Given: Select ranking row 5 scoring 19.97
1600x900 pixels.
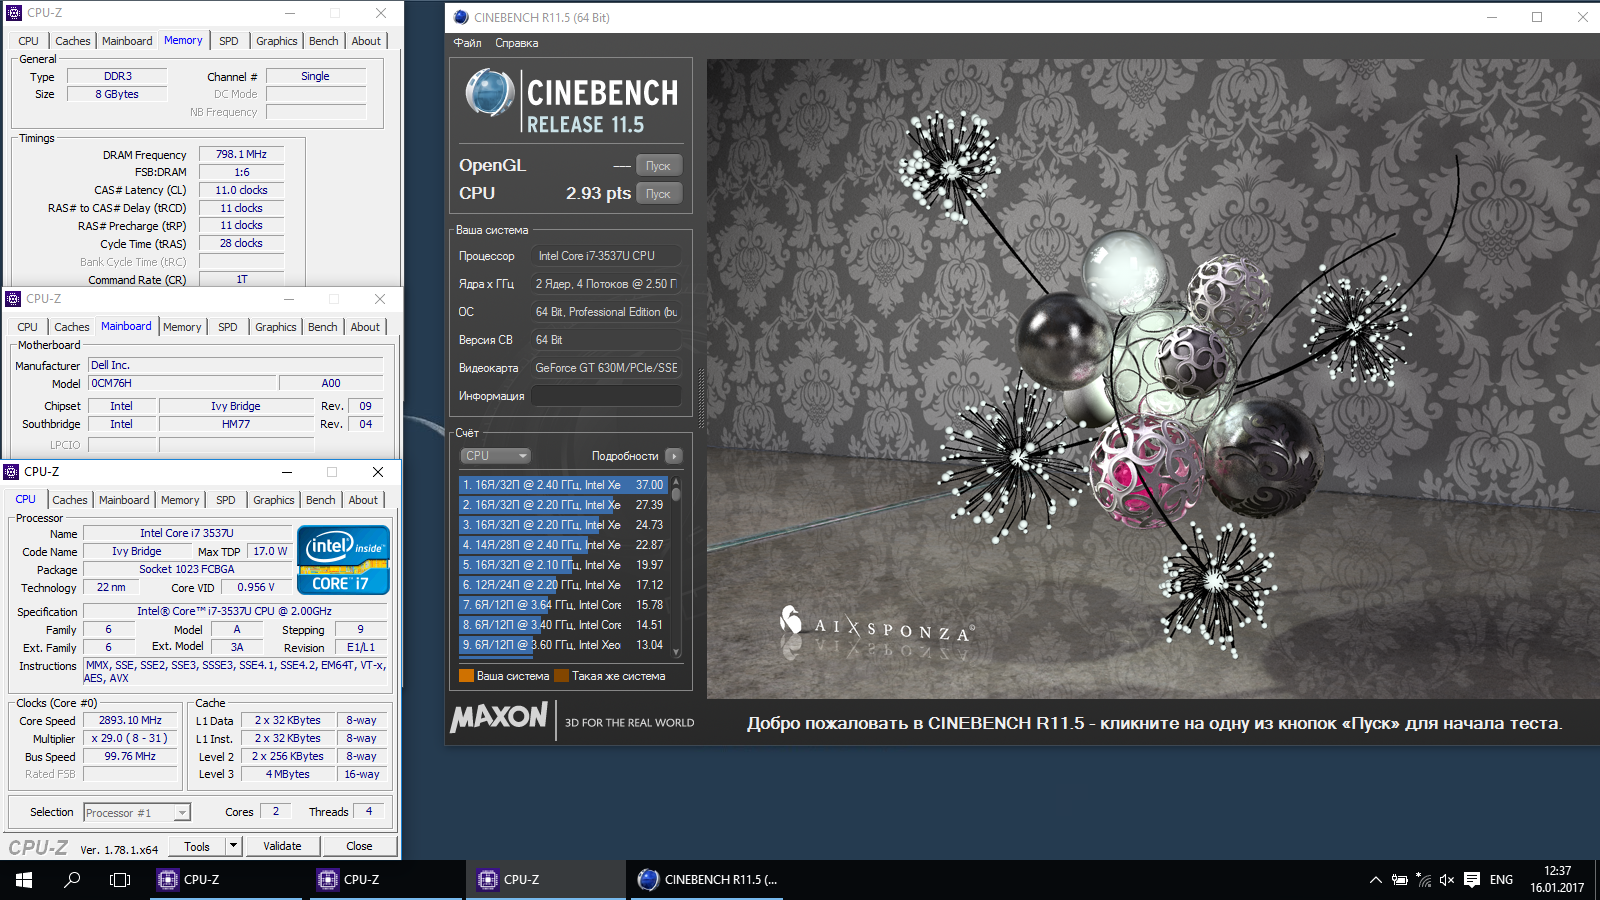Looking at the screenshot, I should pos(563,565).
